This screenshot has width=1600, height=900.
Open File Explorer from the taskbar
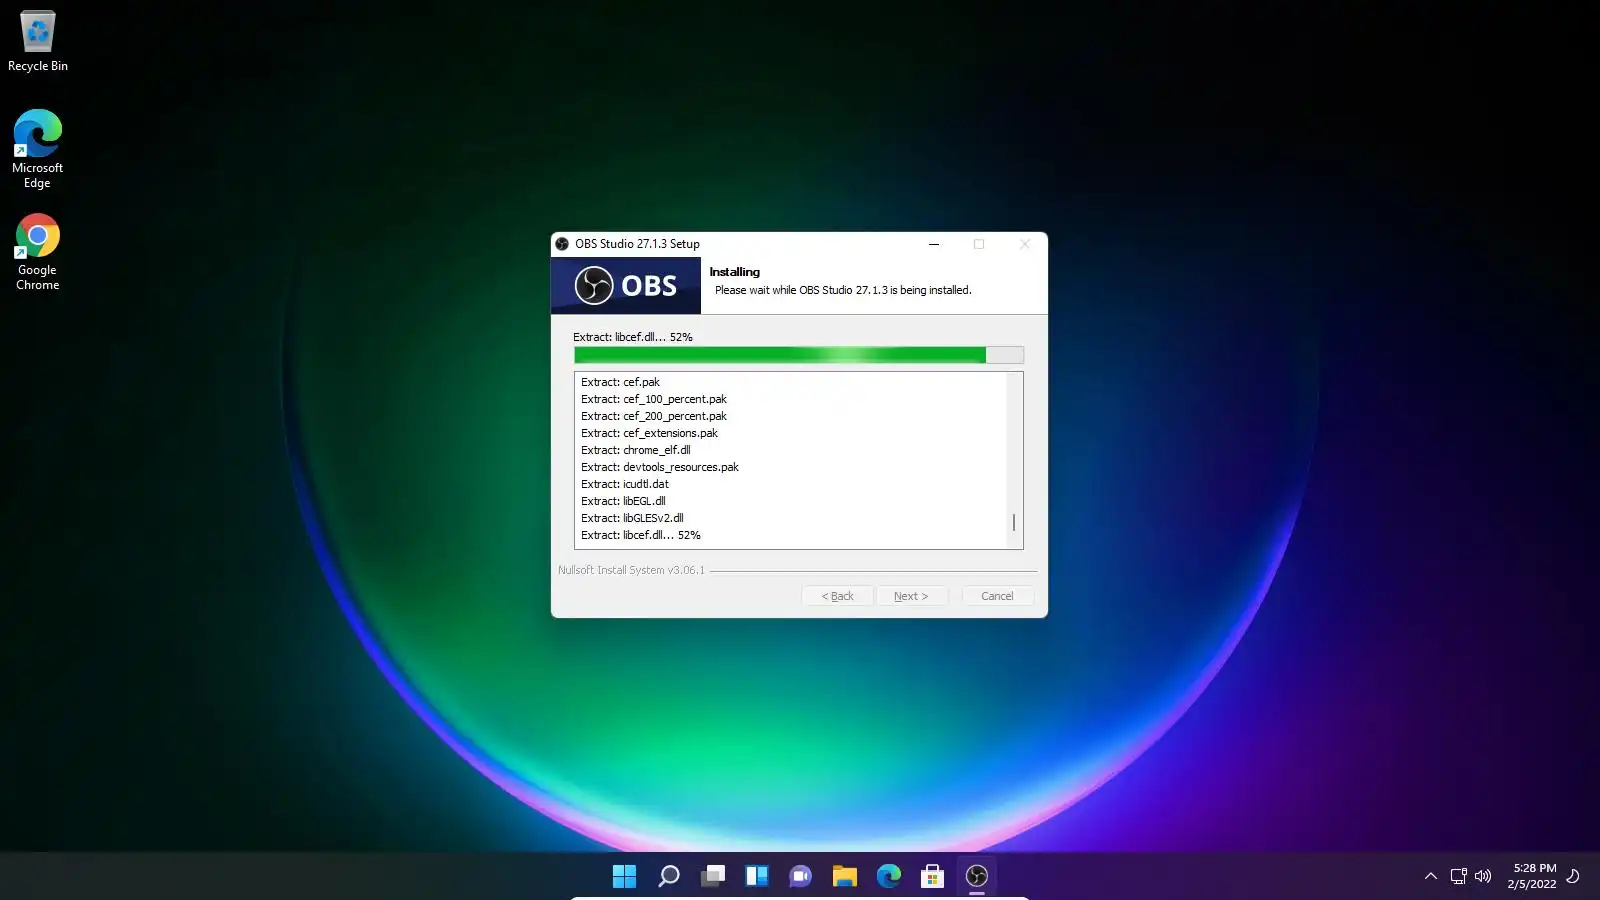coord(845,876)
